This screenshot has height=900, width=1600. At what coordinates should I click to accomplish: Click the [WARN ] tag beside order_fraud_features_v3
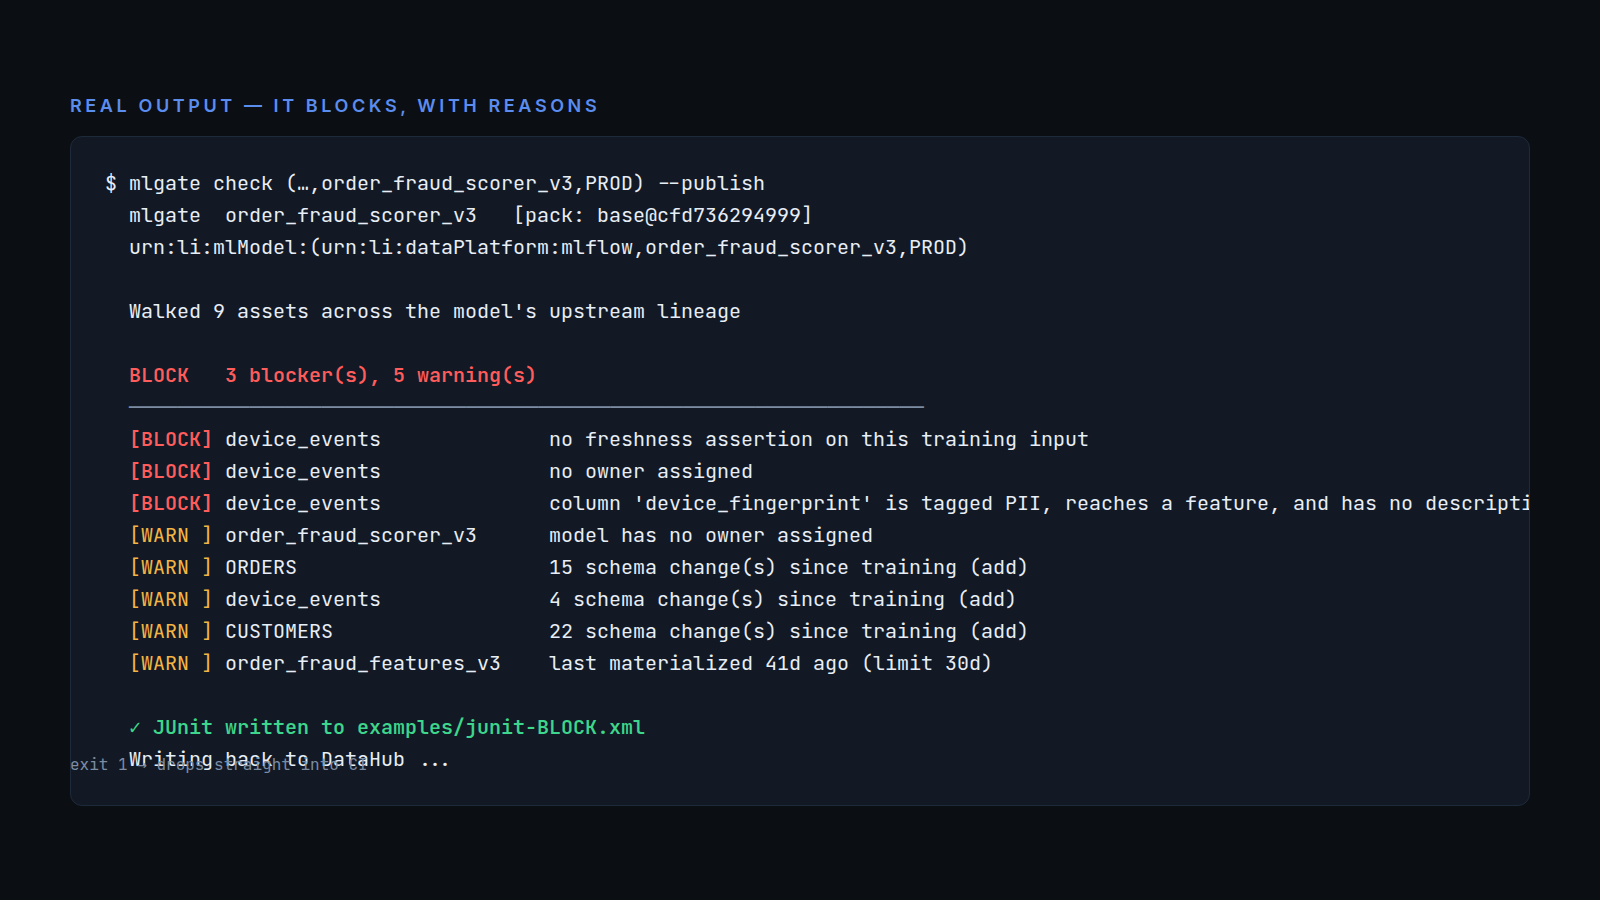point(171,664)
